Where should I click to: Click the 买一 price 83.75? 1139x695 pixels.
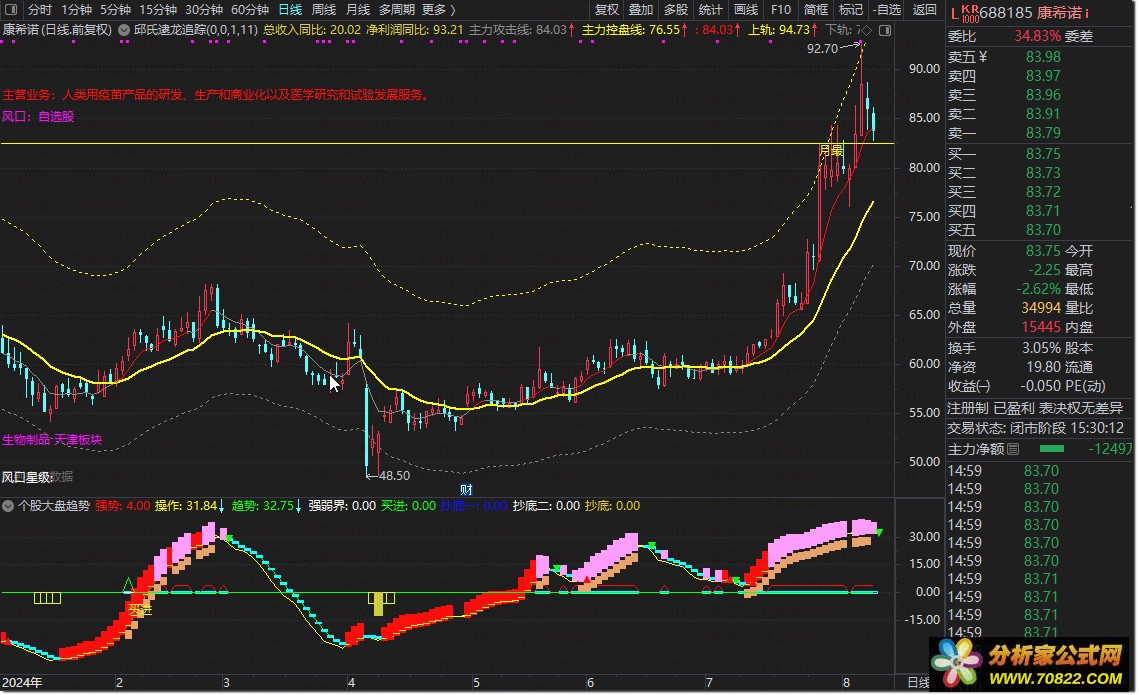[x=1043, y=154]
